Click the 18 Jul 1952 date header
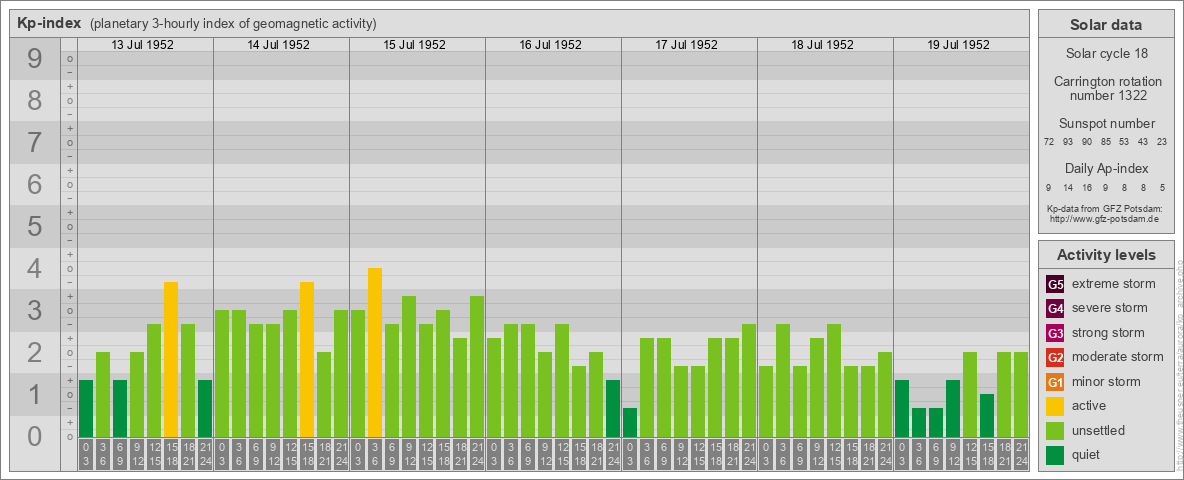The height and width of the screenshot is (480, 1184). coord(822,45)
